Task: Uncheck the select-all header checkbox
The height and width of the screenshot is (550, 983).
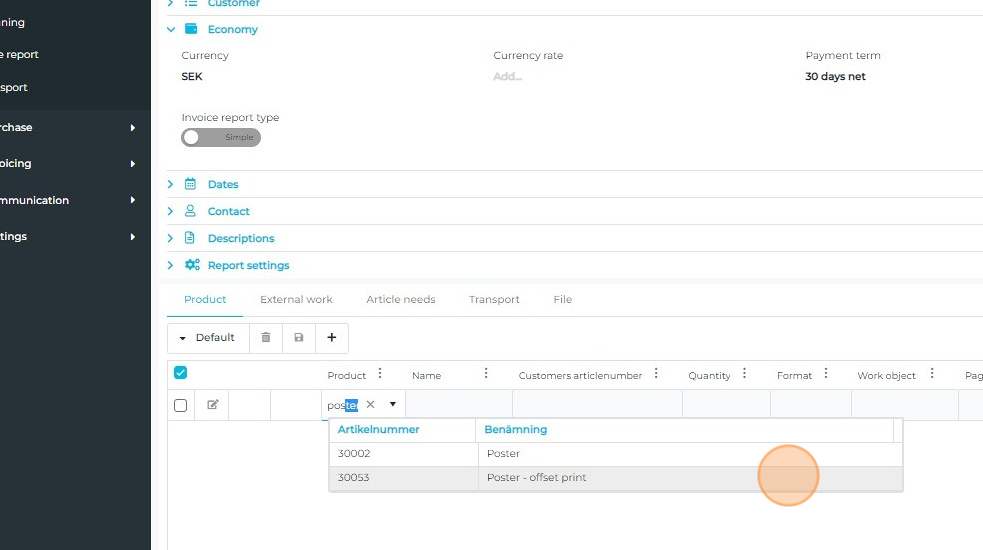Action: point(181,374)
